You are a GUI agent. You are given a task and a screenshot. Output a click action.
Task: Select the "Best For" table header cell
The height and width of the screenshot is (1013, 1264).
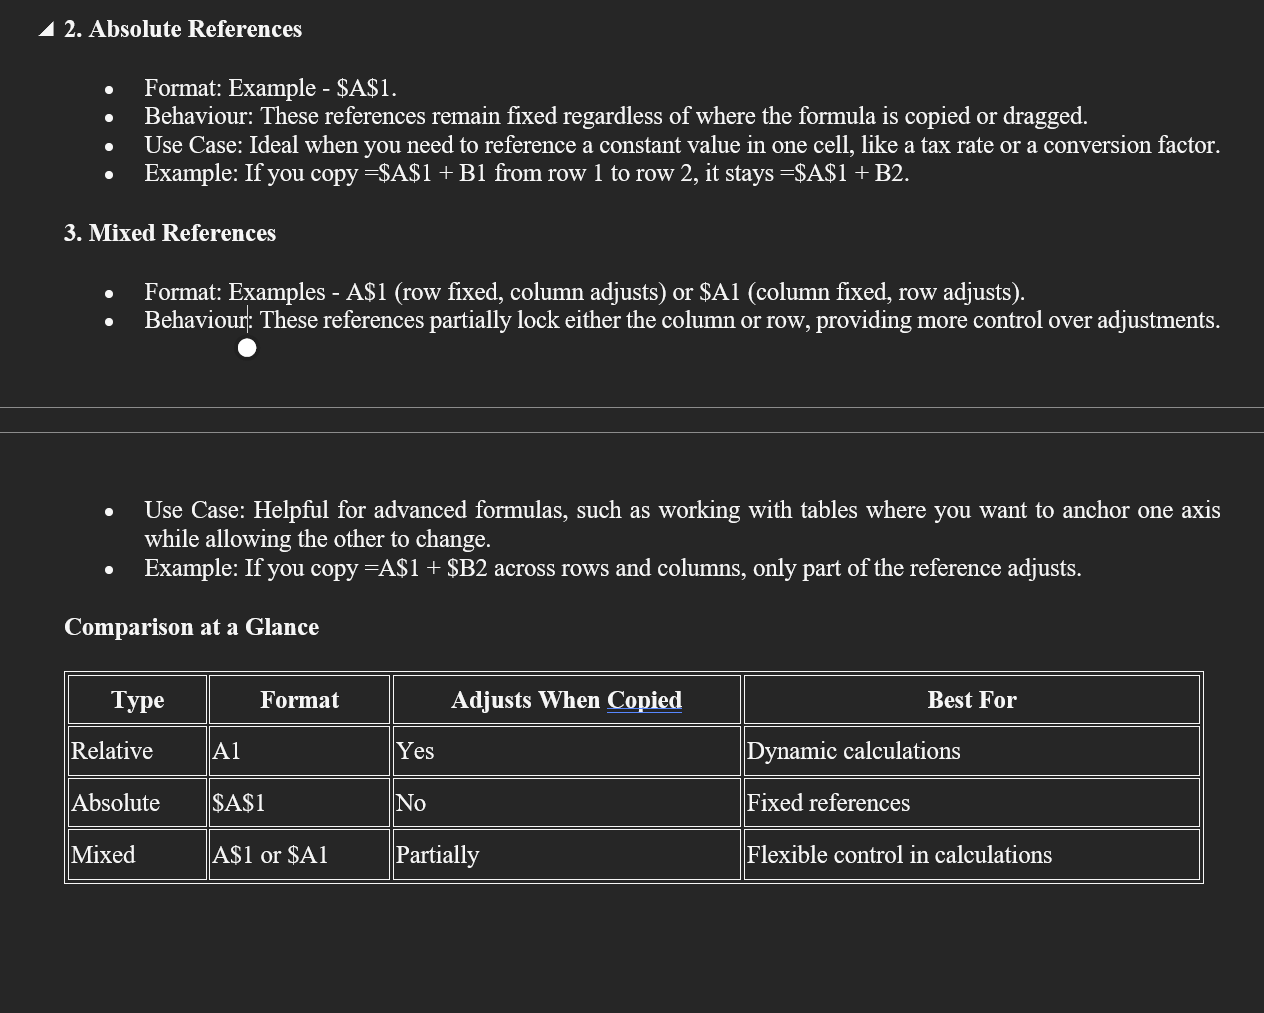pos(971,700)
